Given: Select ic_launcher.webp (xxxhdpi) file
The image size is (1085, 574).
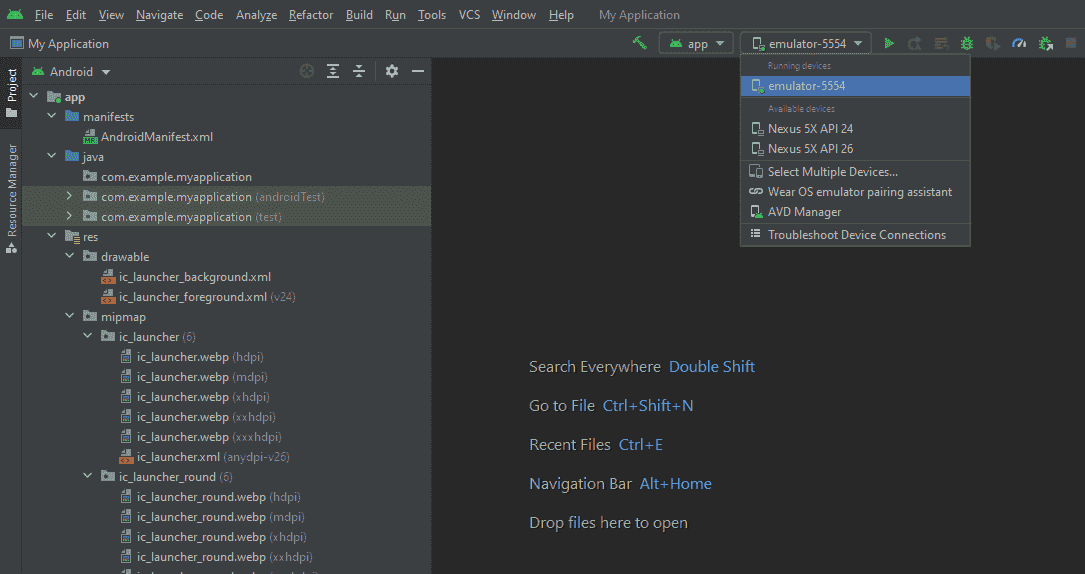Looking at the screenshot, I should coord(209,437).
